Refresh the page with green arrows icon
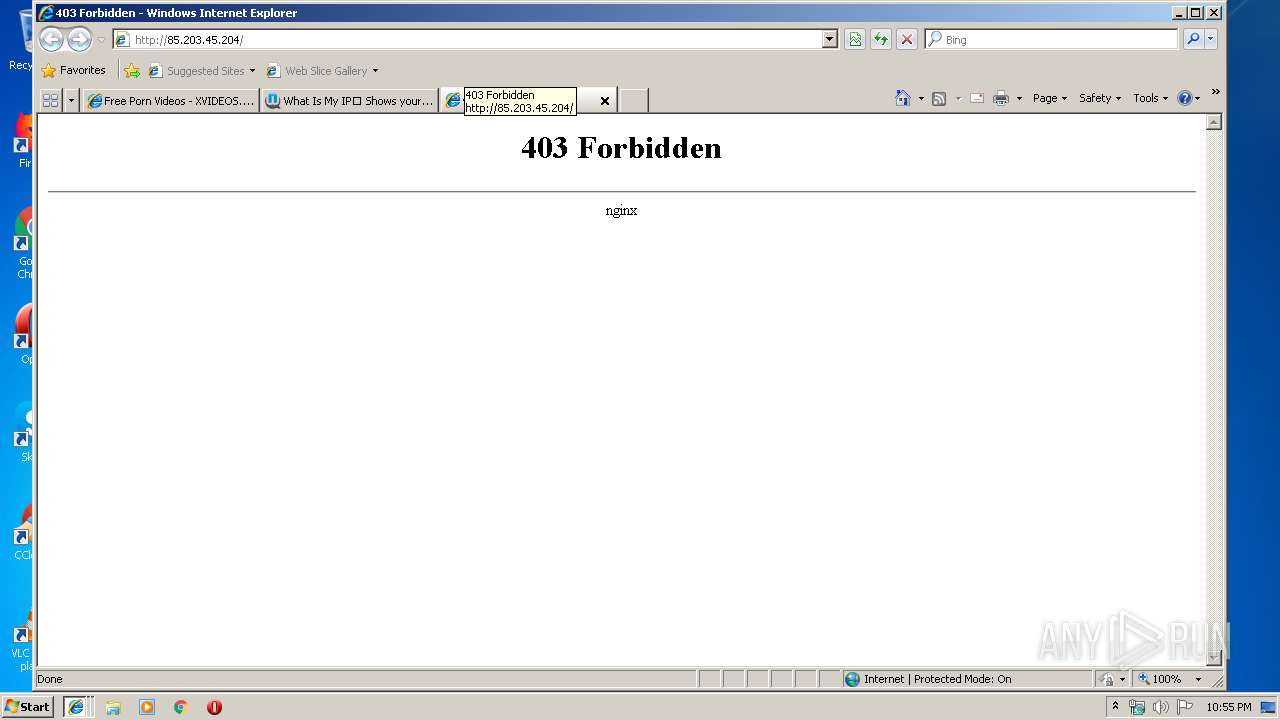This screenshot has width=1280, height=720. click(x=881, y=40)
